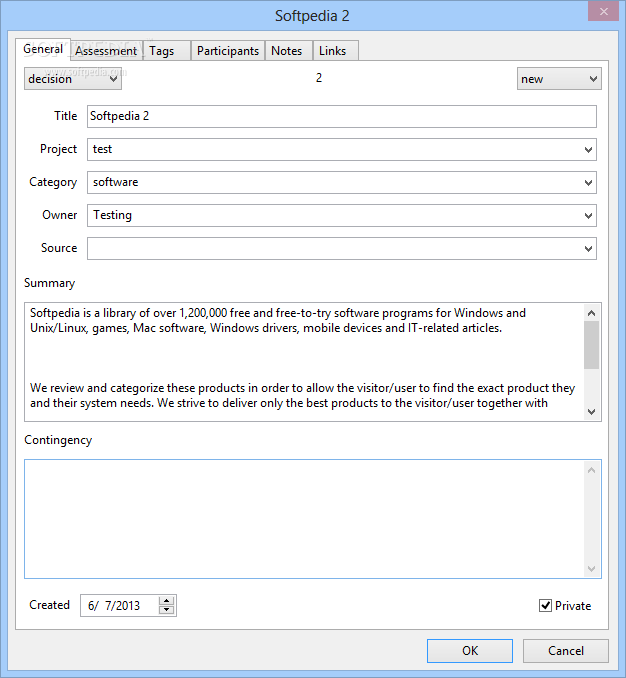
Task: Expand the Project dropdown arrow
Action: (x=588, y=150)
